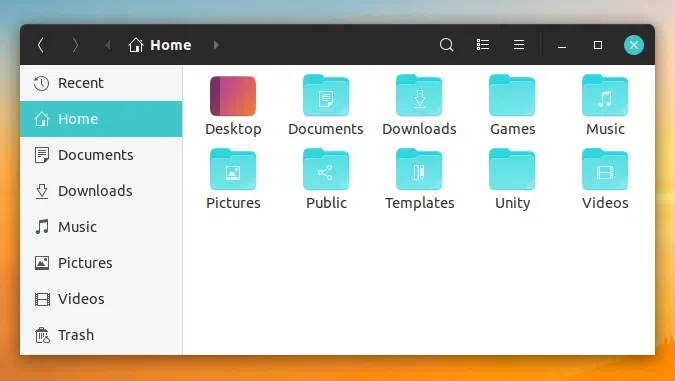Select the Unity folder
Image resolution: width=675 pixels, height=381 pixels.
pyautogui.click(x=512, y=179)
